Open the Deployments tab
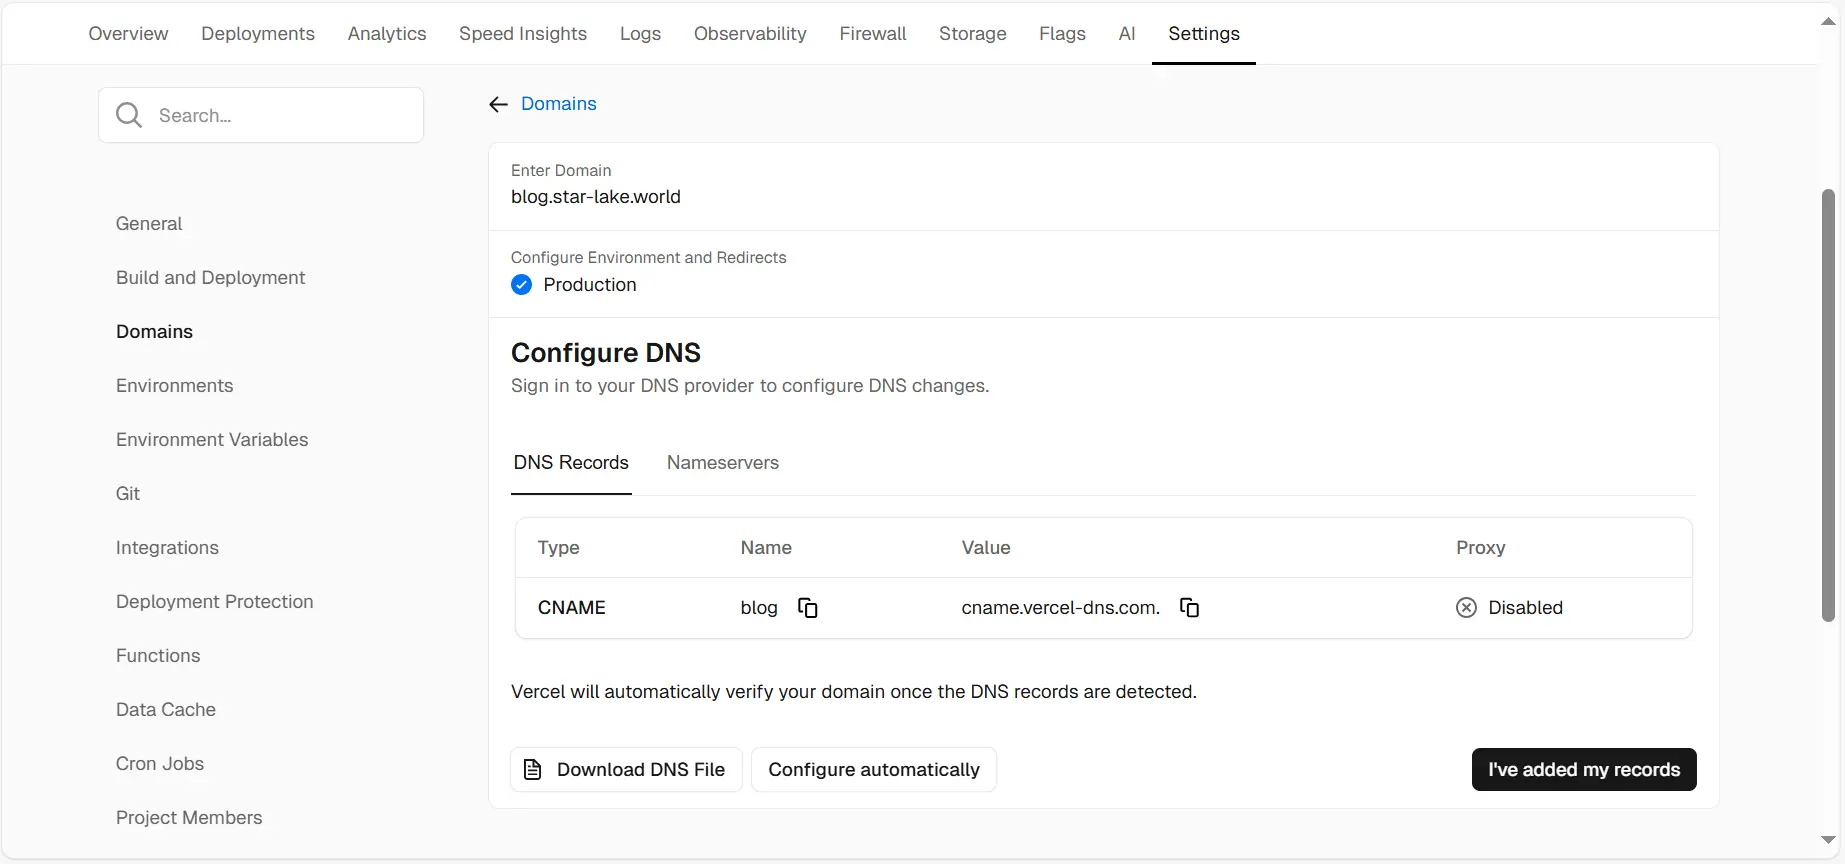 (258, 34)
